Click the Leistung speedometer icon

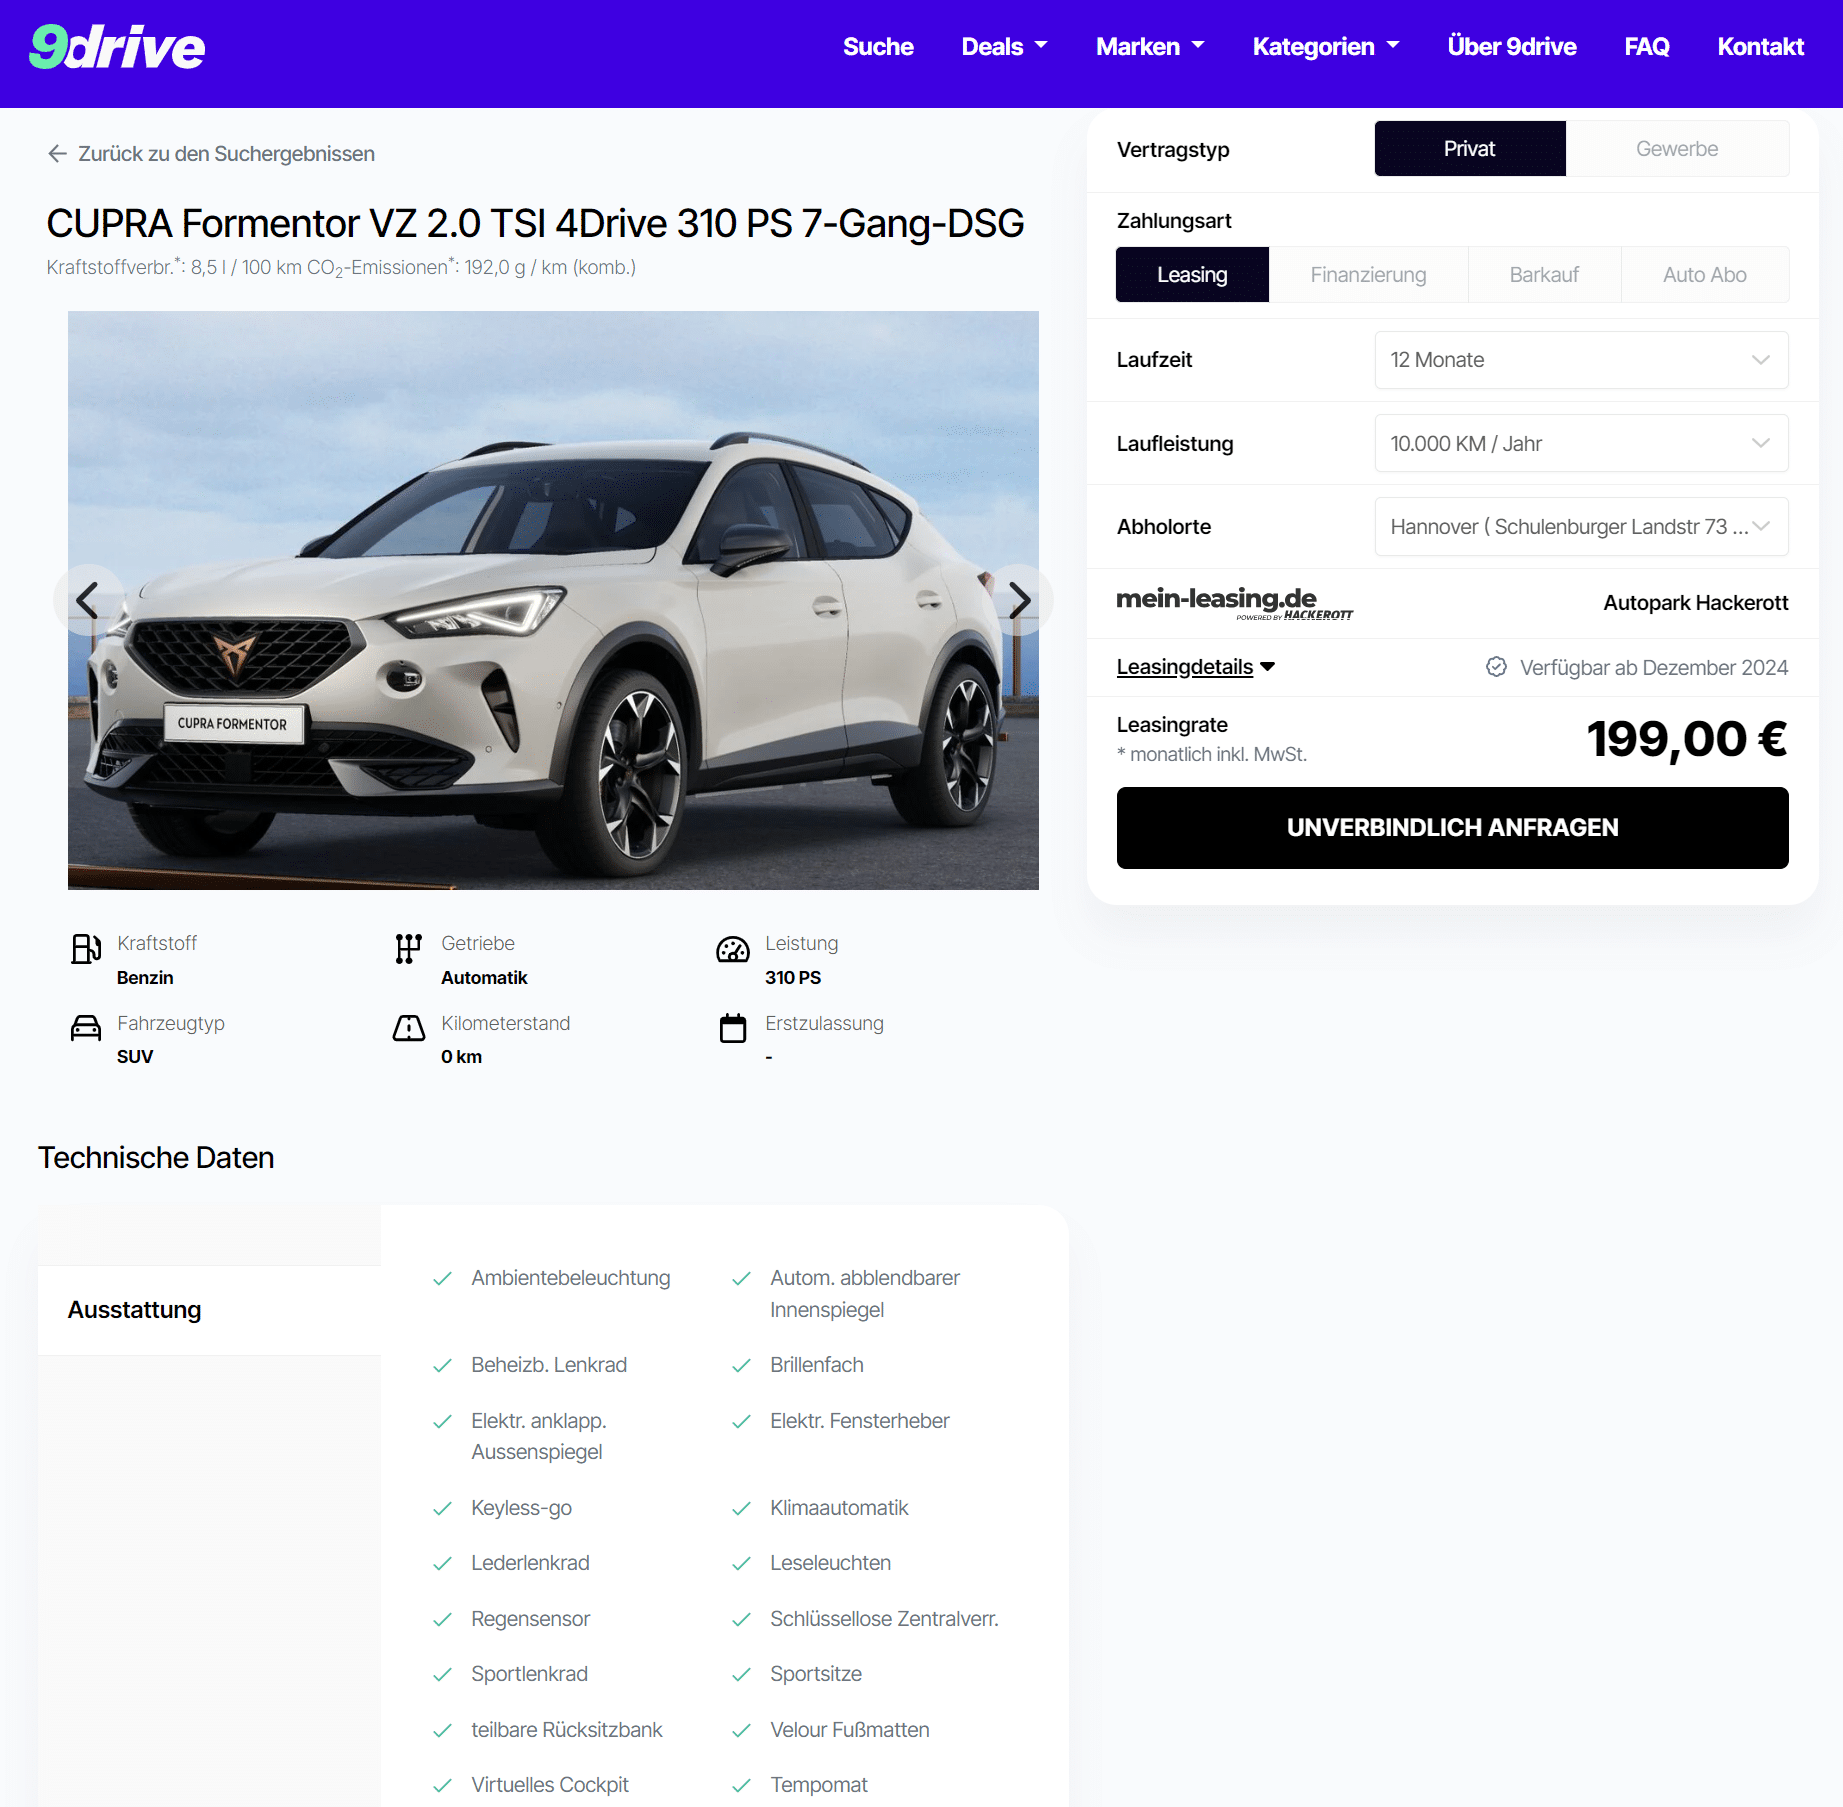(x=733, y=949)
